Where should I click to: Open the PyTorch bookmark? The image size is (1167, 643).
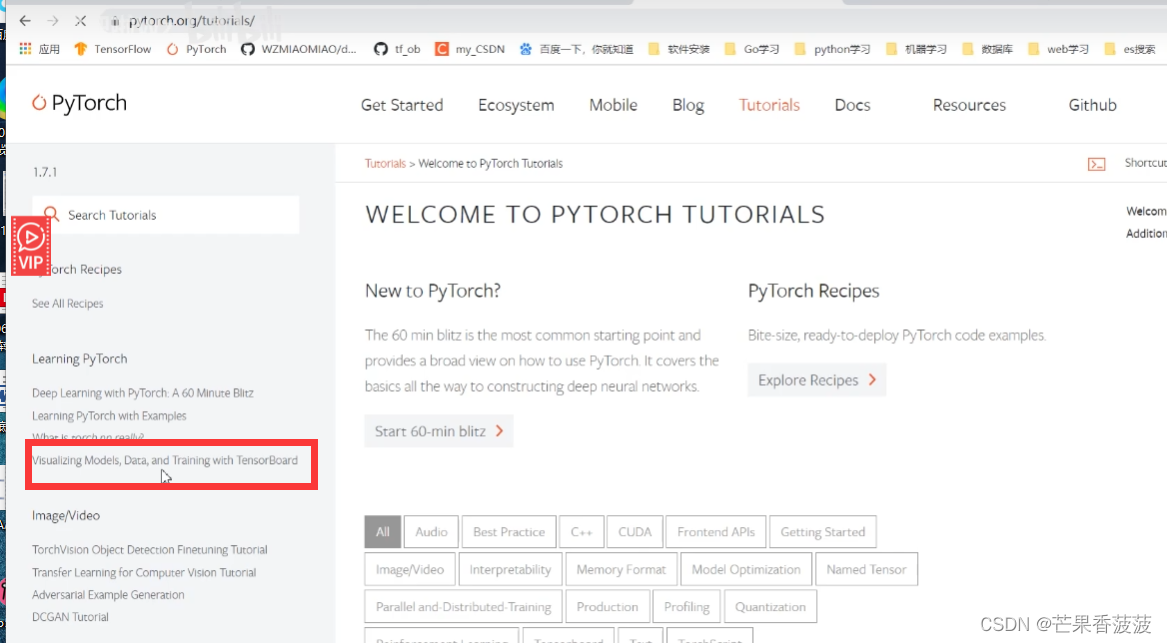click(196, 49)
